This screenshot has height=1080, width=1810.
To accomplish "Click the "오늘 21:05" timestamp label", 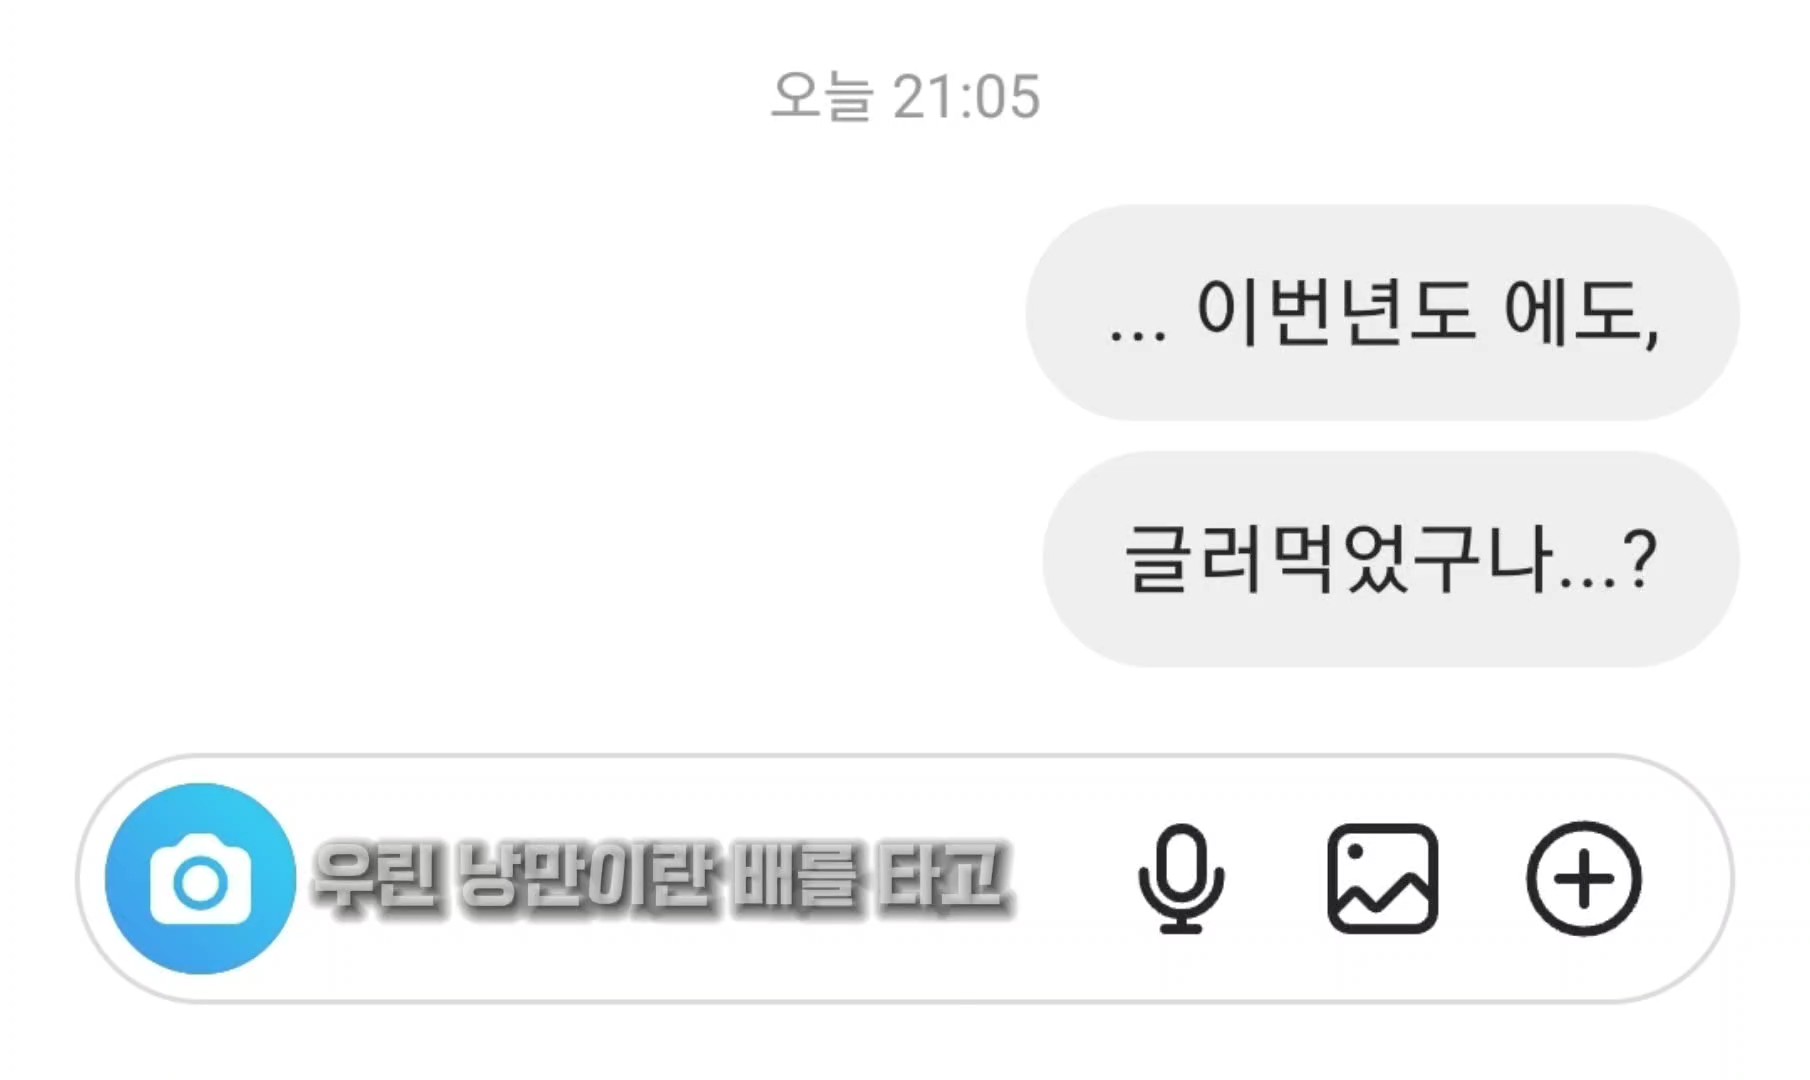I will tap(906, 97).
